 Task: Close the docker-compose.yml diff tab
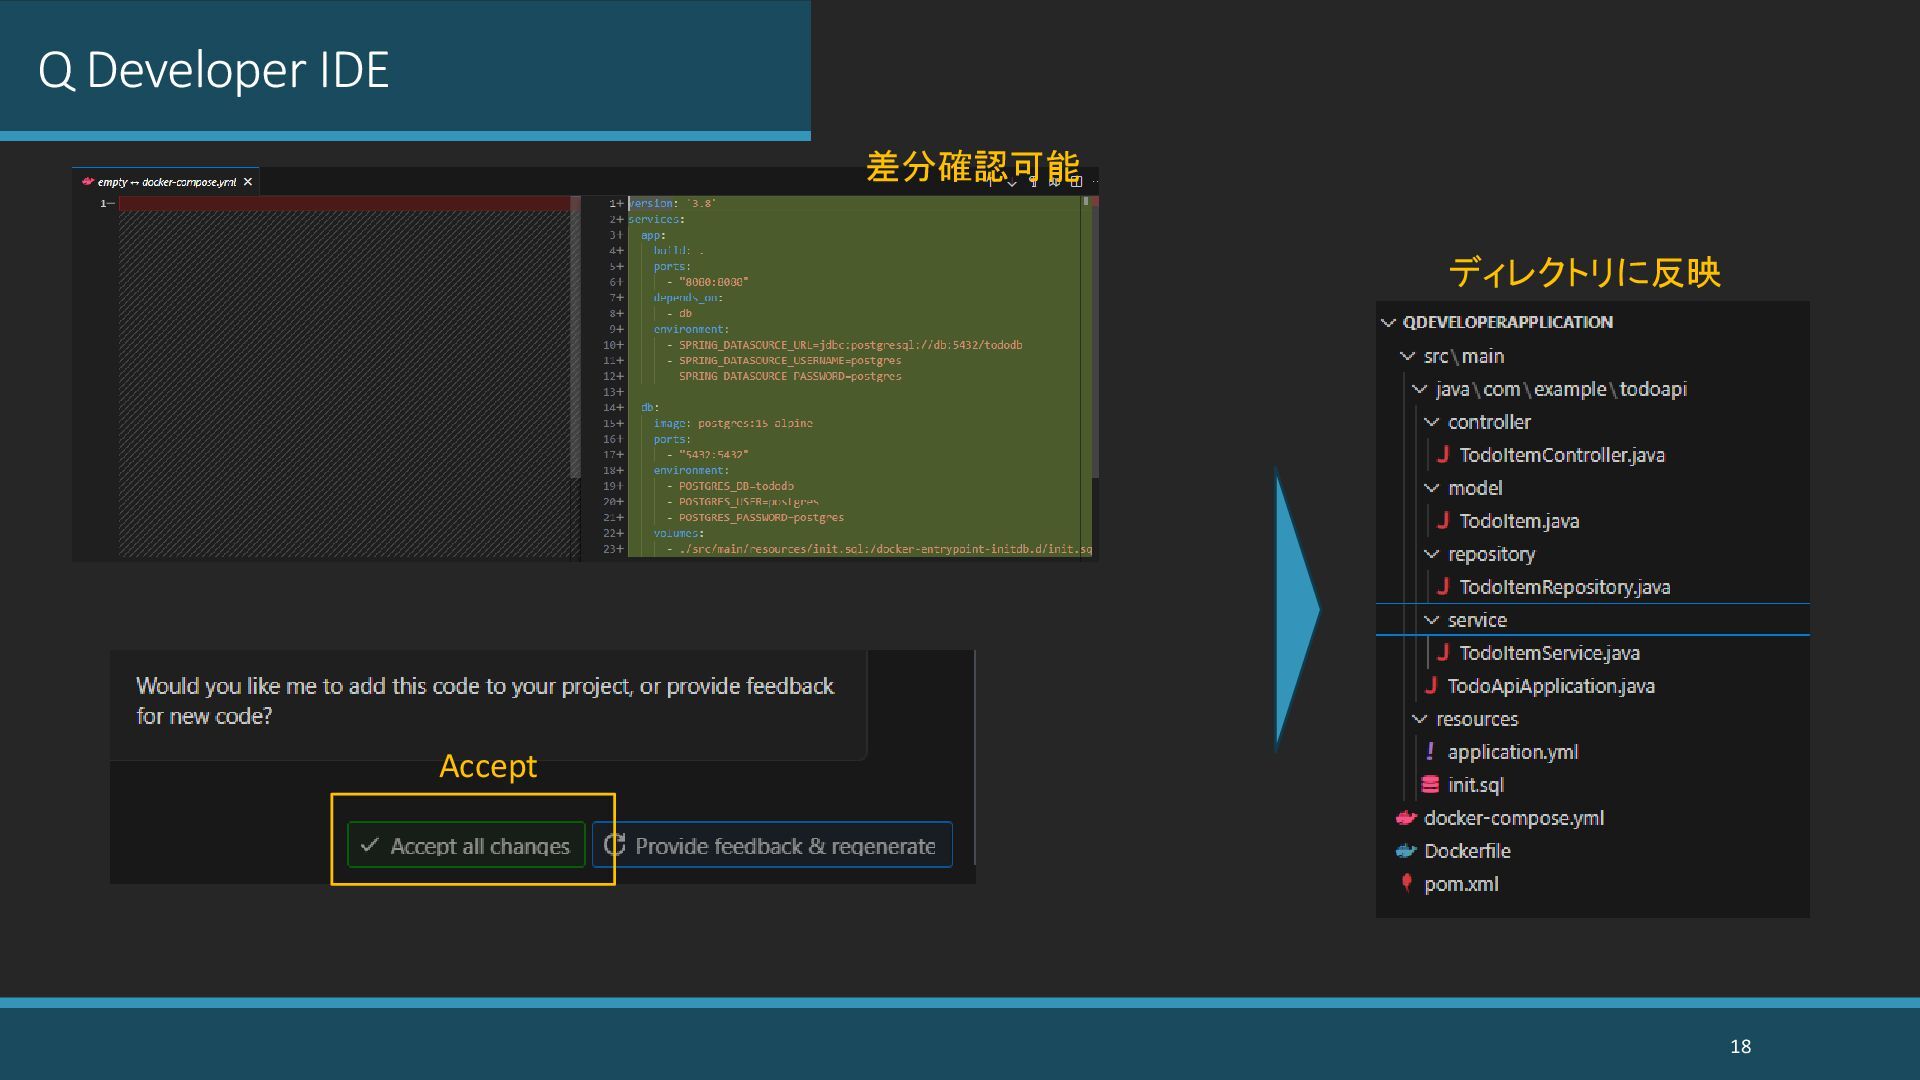click(x=248, y=182)
